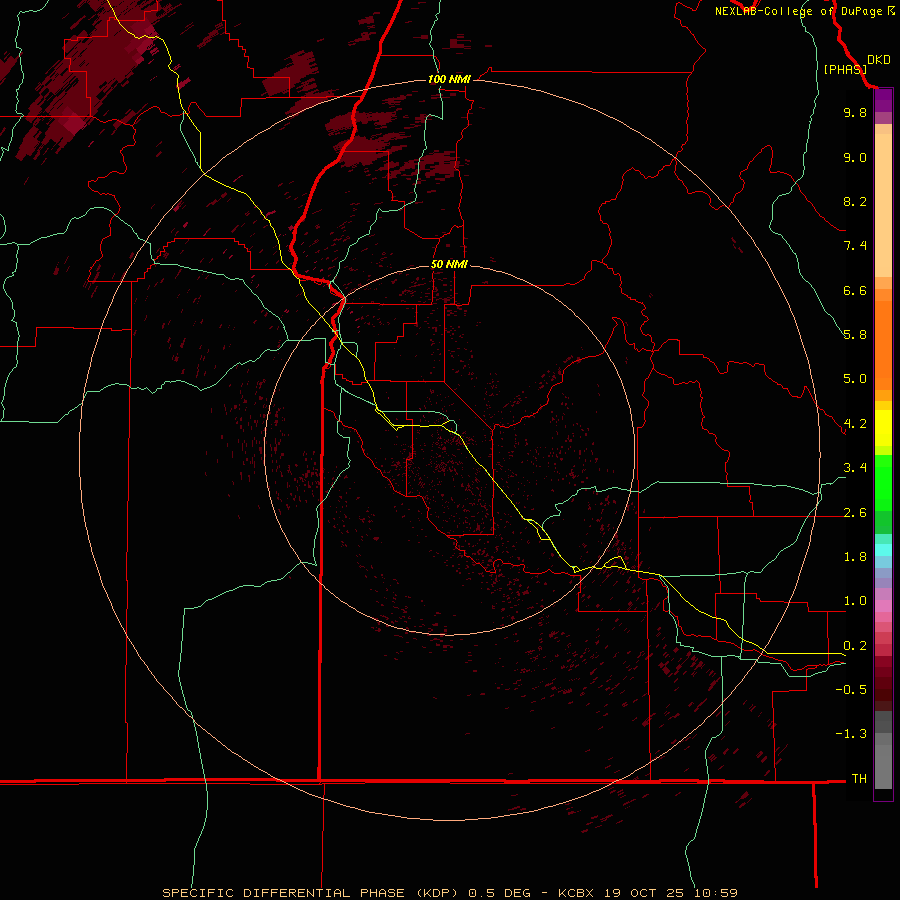Click the 1.0 scale value
This screenshot has width=900, height=900.
pos(855,601)
